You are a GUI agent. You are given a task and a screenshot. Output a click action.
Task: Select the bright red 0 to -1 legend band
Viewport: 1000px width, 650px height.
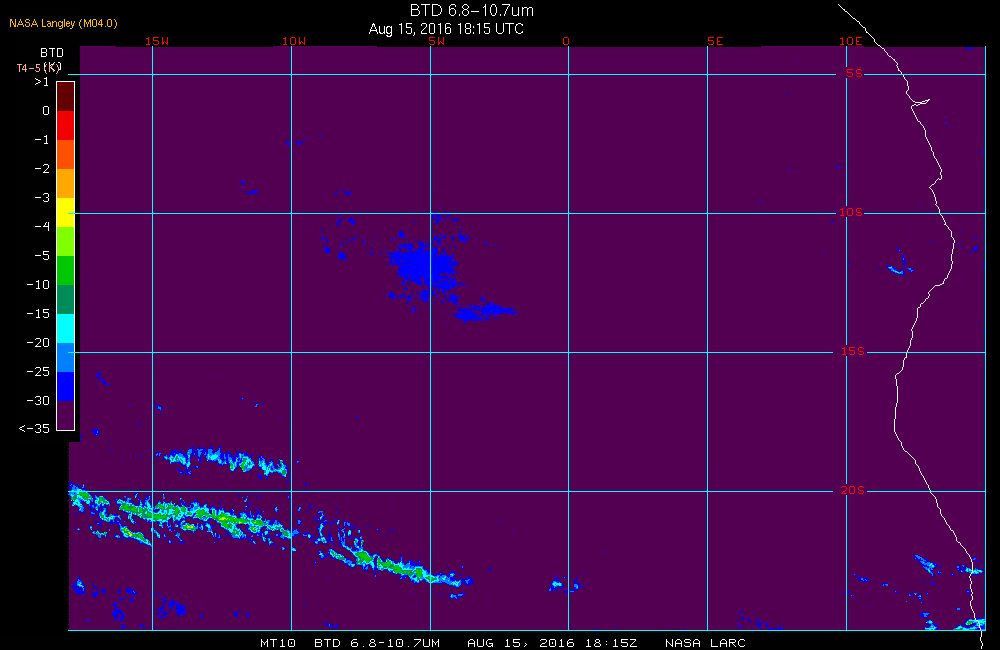pyautogui.click(x=66, y=126)
